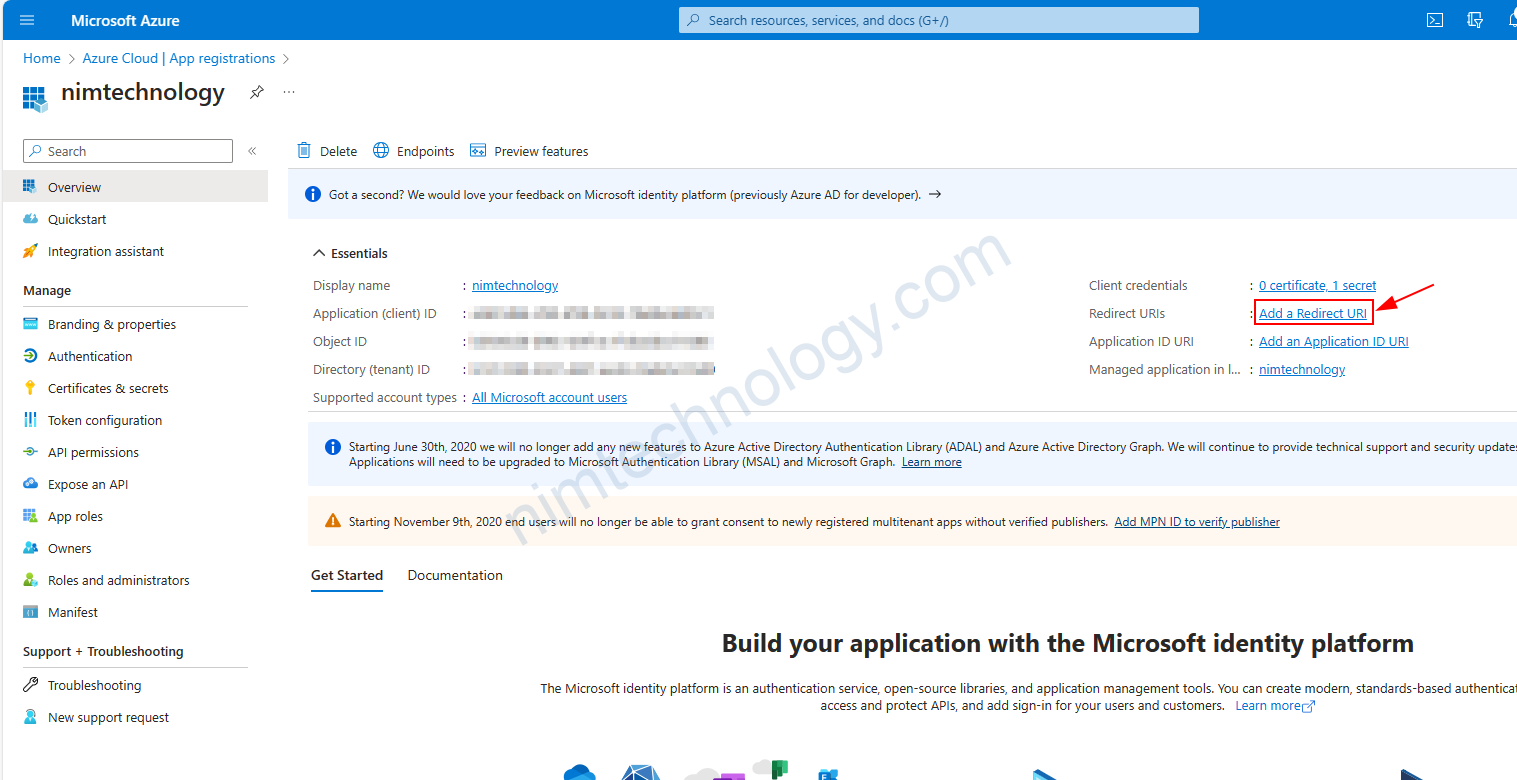This screenshot has height=780, width=1517.
Task: Click the Delete trash icon
Action: pos(304,151)
